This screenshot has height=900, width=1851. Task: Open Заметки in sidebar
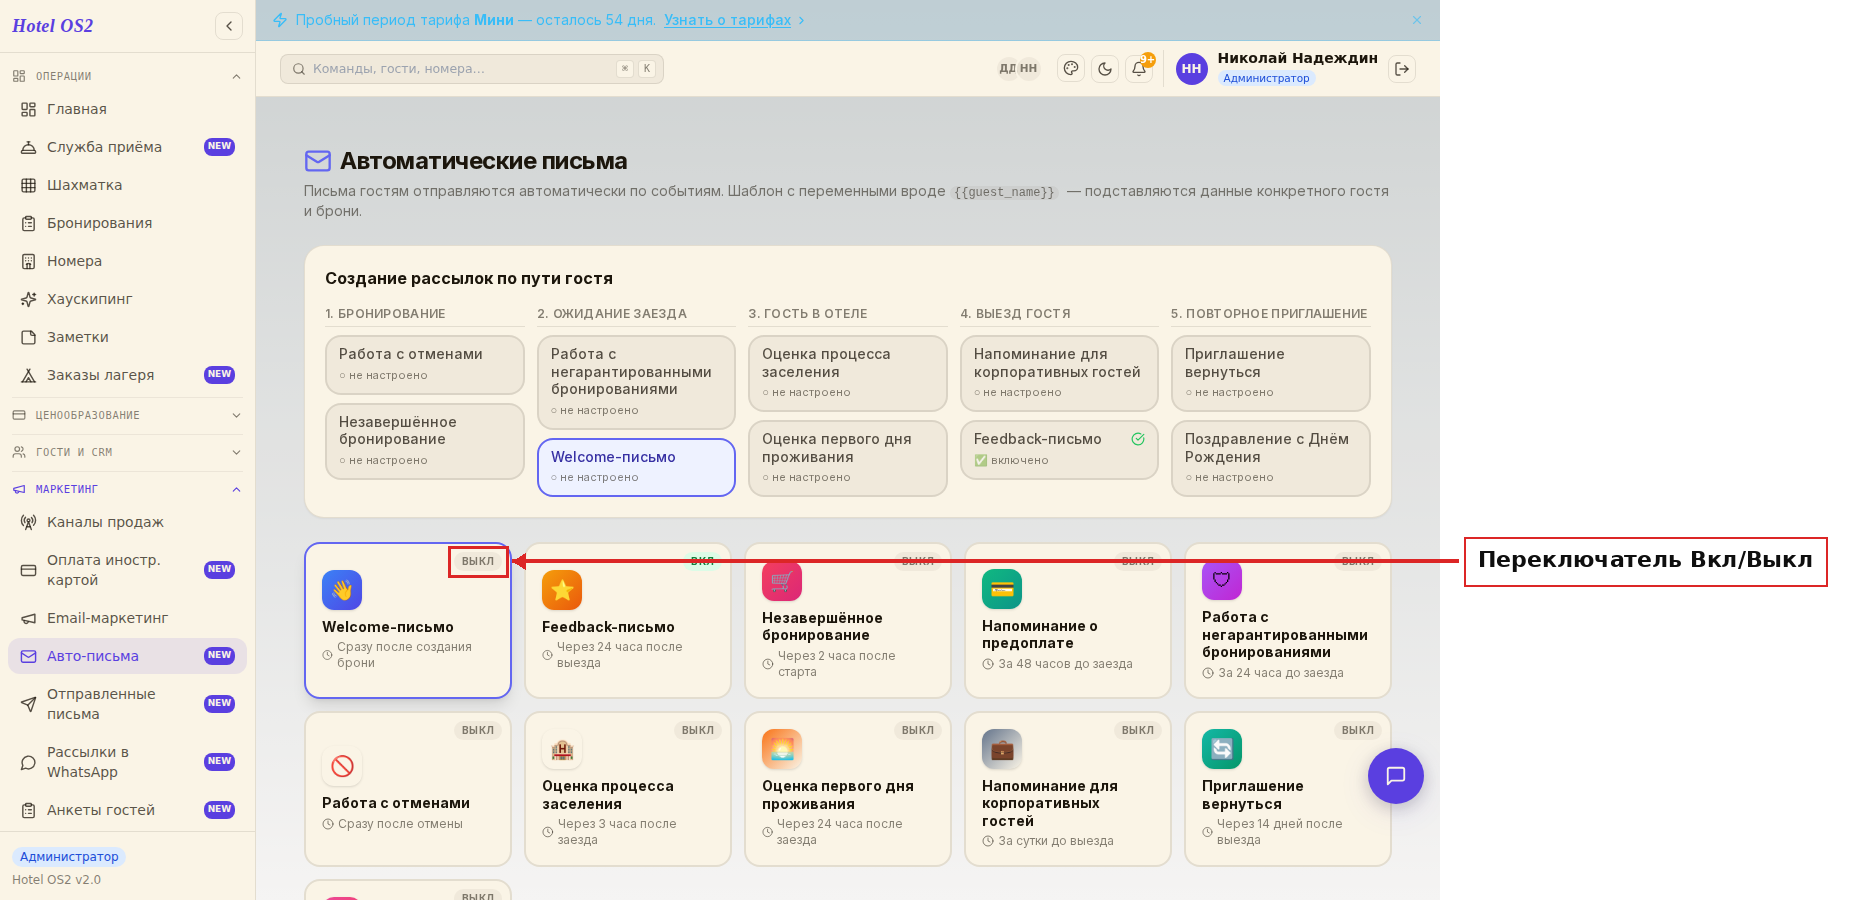127,337
